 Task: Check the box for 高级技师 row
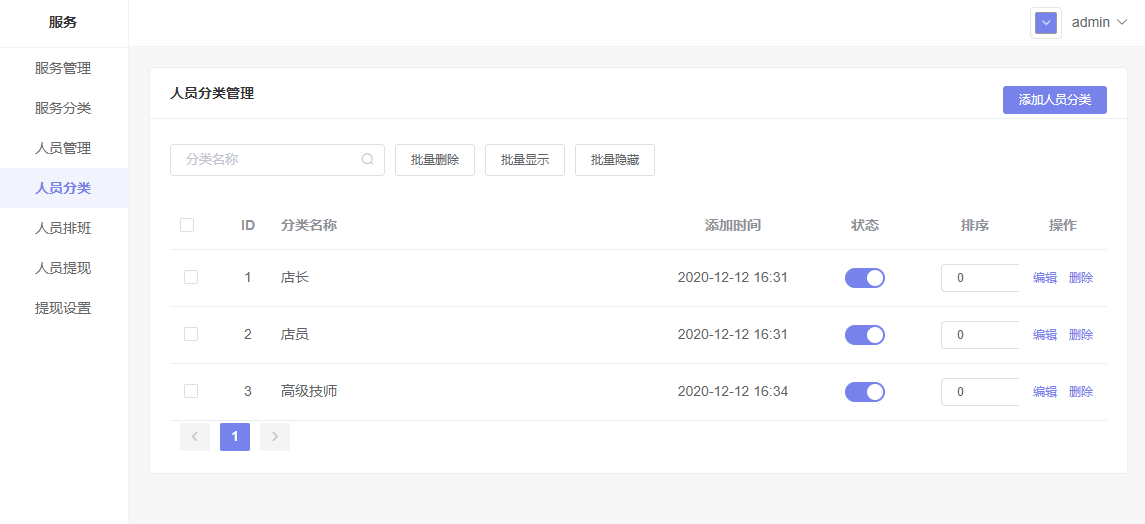tap(191, 391)
